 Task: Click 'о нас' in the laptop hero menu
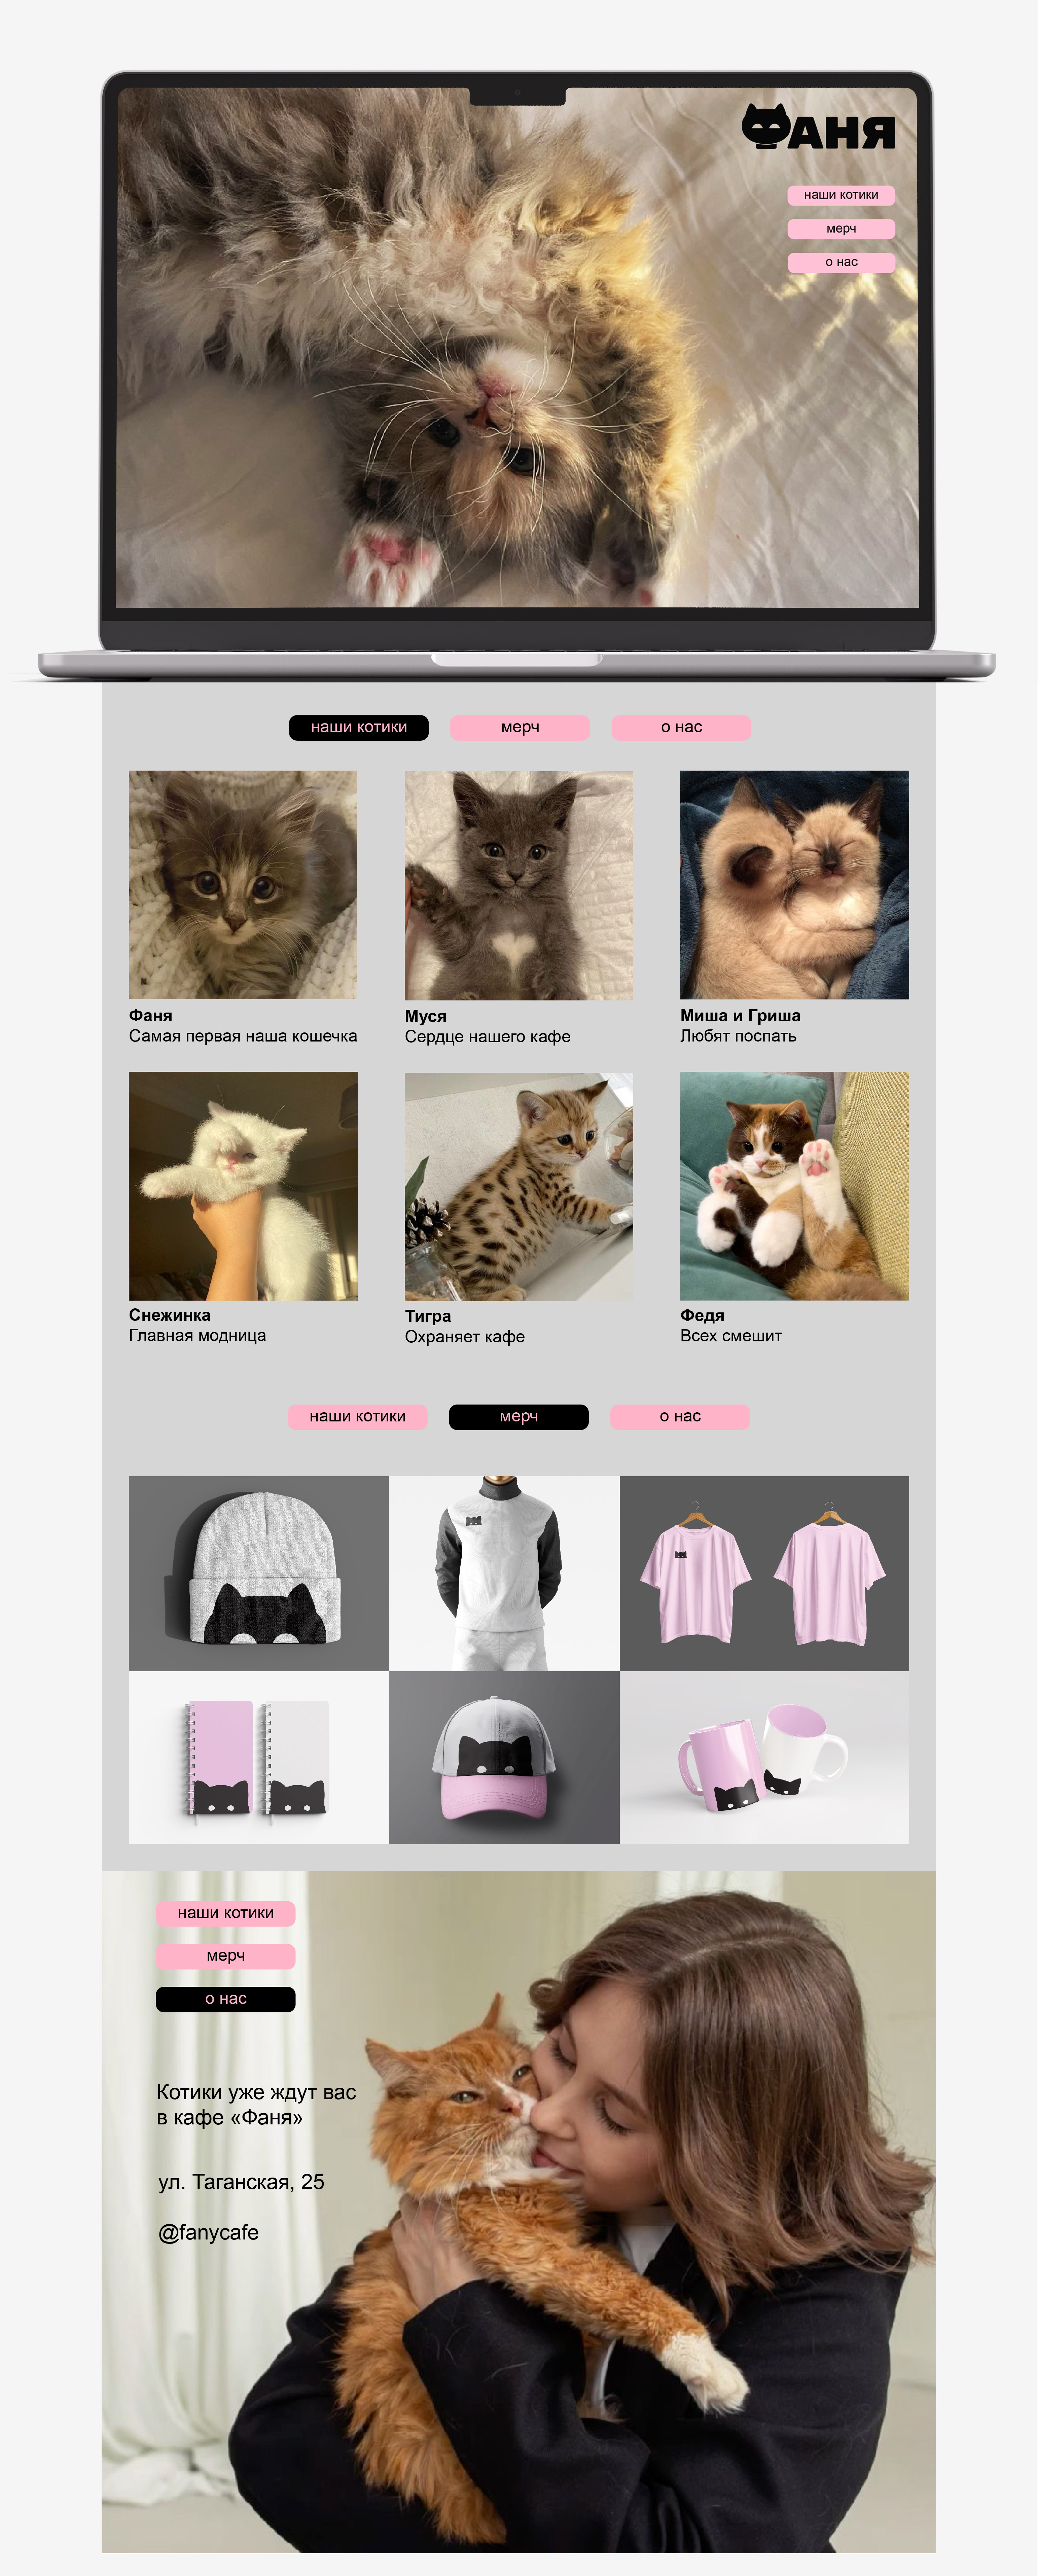click(x=841, y=262)
